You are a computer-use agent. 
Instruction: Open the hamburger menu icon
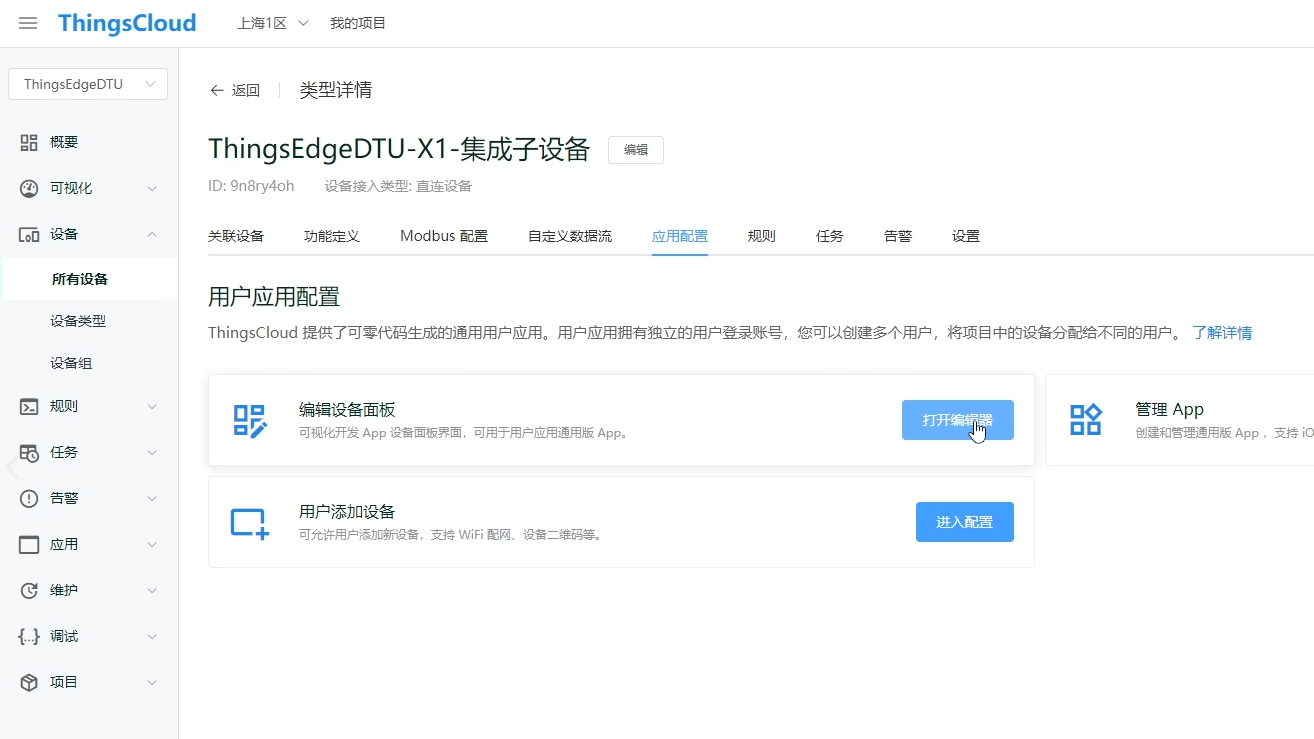(28, 23)
